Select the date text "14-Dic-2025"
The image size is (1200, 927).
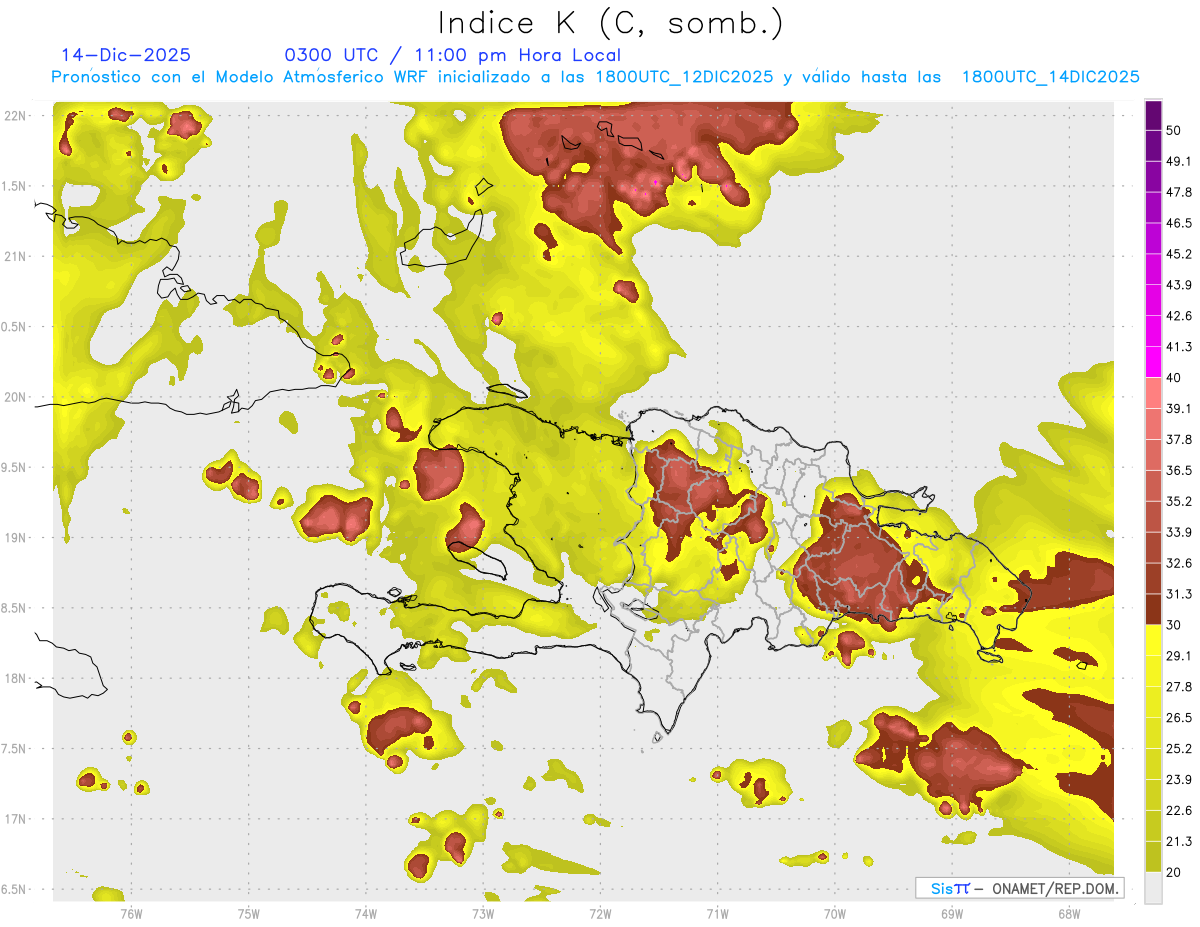[126, 55]
